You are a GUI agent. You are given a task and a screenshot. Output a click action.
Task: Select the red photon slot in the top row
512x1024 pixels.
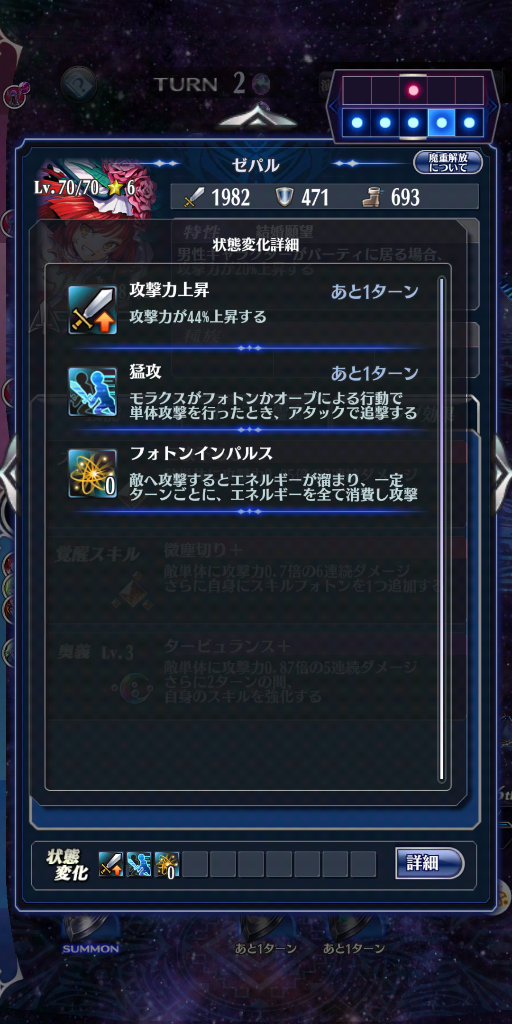pos(413,90)
